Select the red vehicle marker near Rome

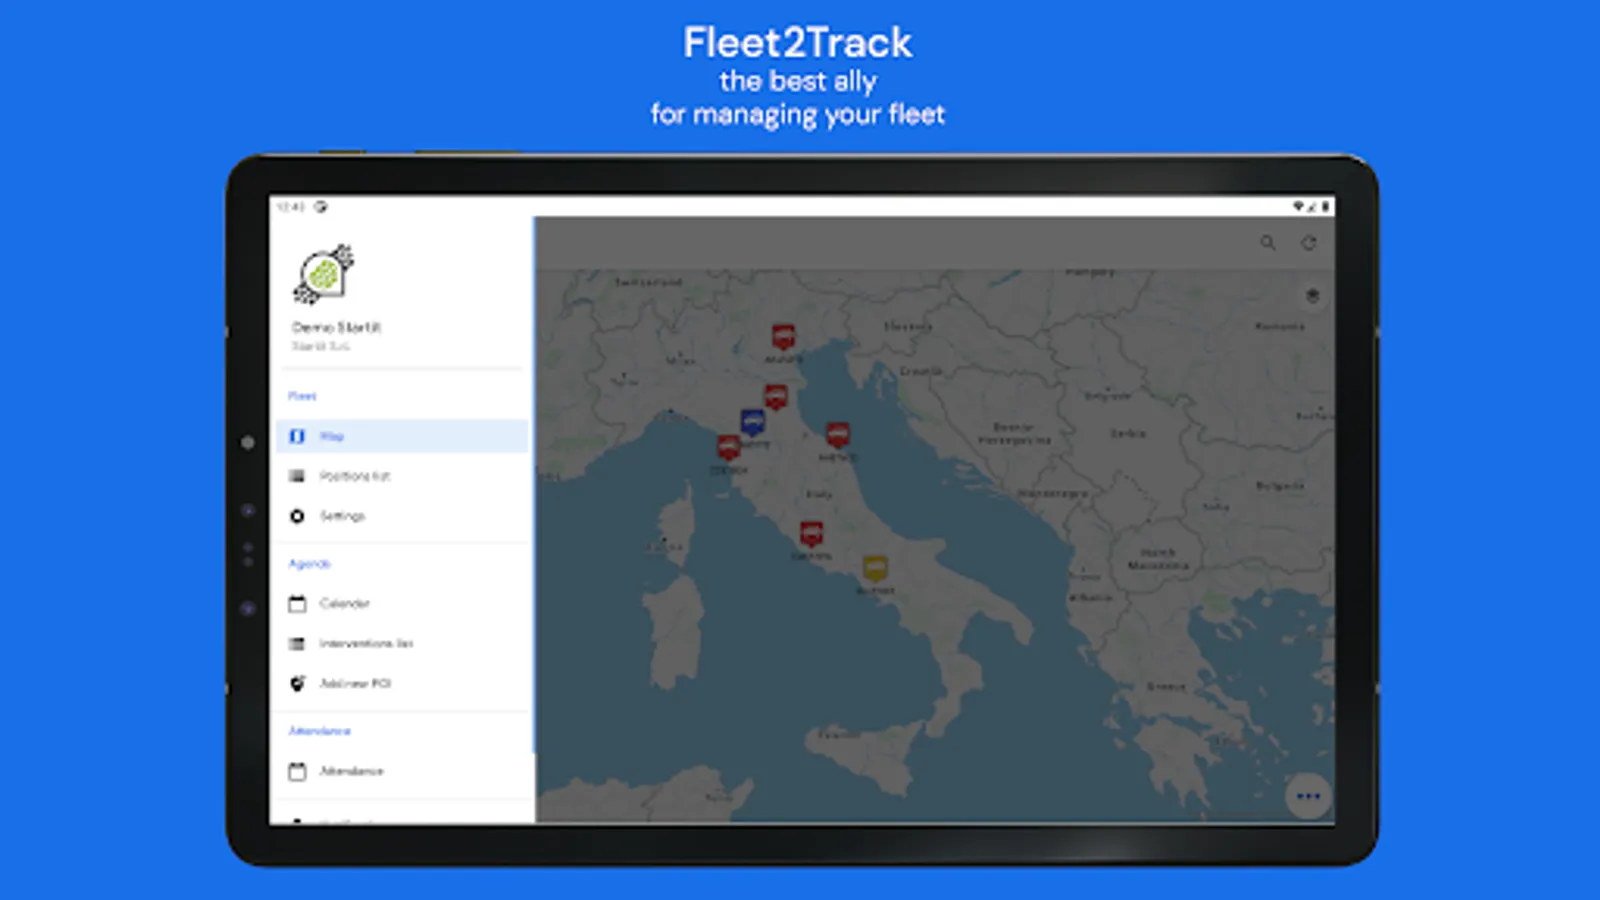point(812,534)
